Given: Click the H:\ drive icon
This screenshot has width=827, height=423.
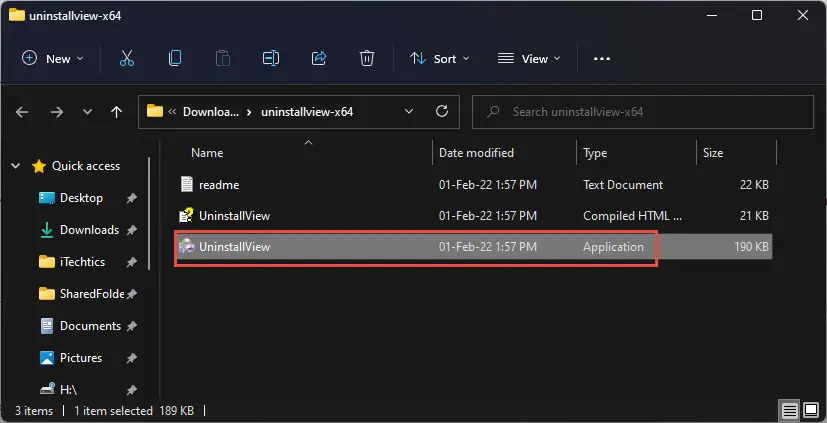Looking at the screenshot, I should (x=46, y=390).
